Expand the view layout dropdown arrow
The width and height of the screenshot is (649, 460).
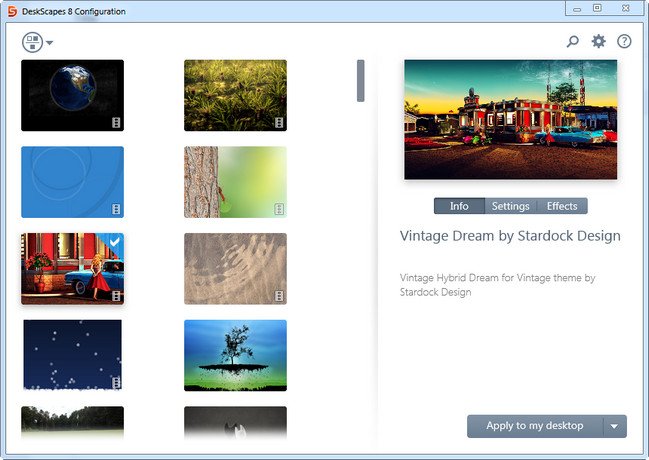tap(49, 43)
